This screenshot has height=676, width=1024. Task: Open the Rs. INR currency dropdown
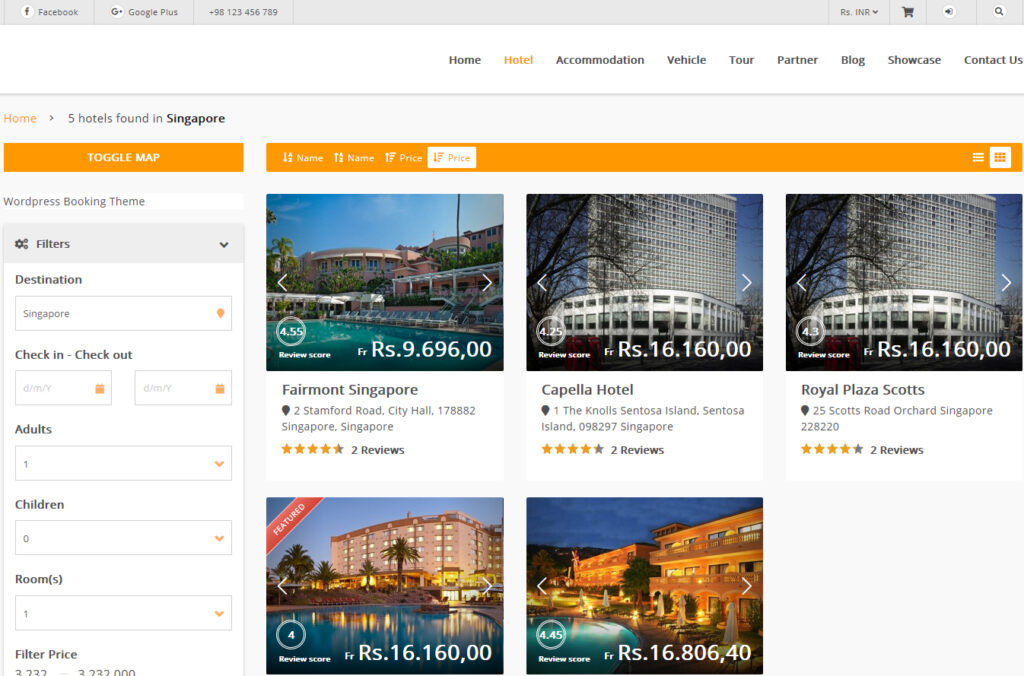pyautogui.click(x=859, y=12)
